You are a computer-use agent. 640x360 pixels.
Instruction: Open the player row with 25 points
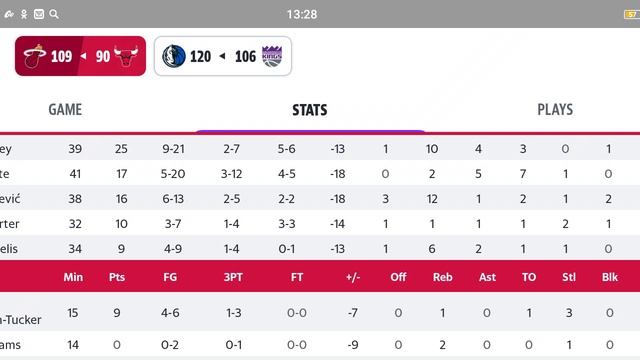[320, 149]
